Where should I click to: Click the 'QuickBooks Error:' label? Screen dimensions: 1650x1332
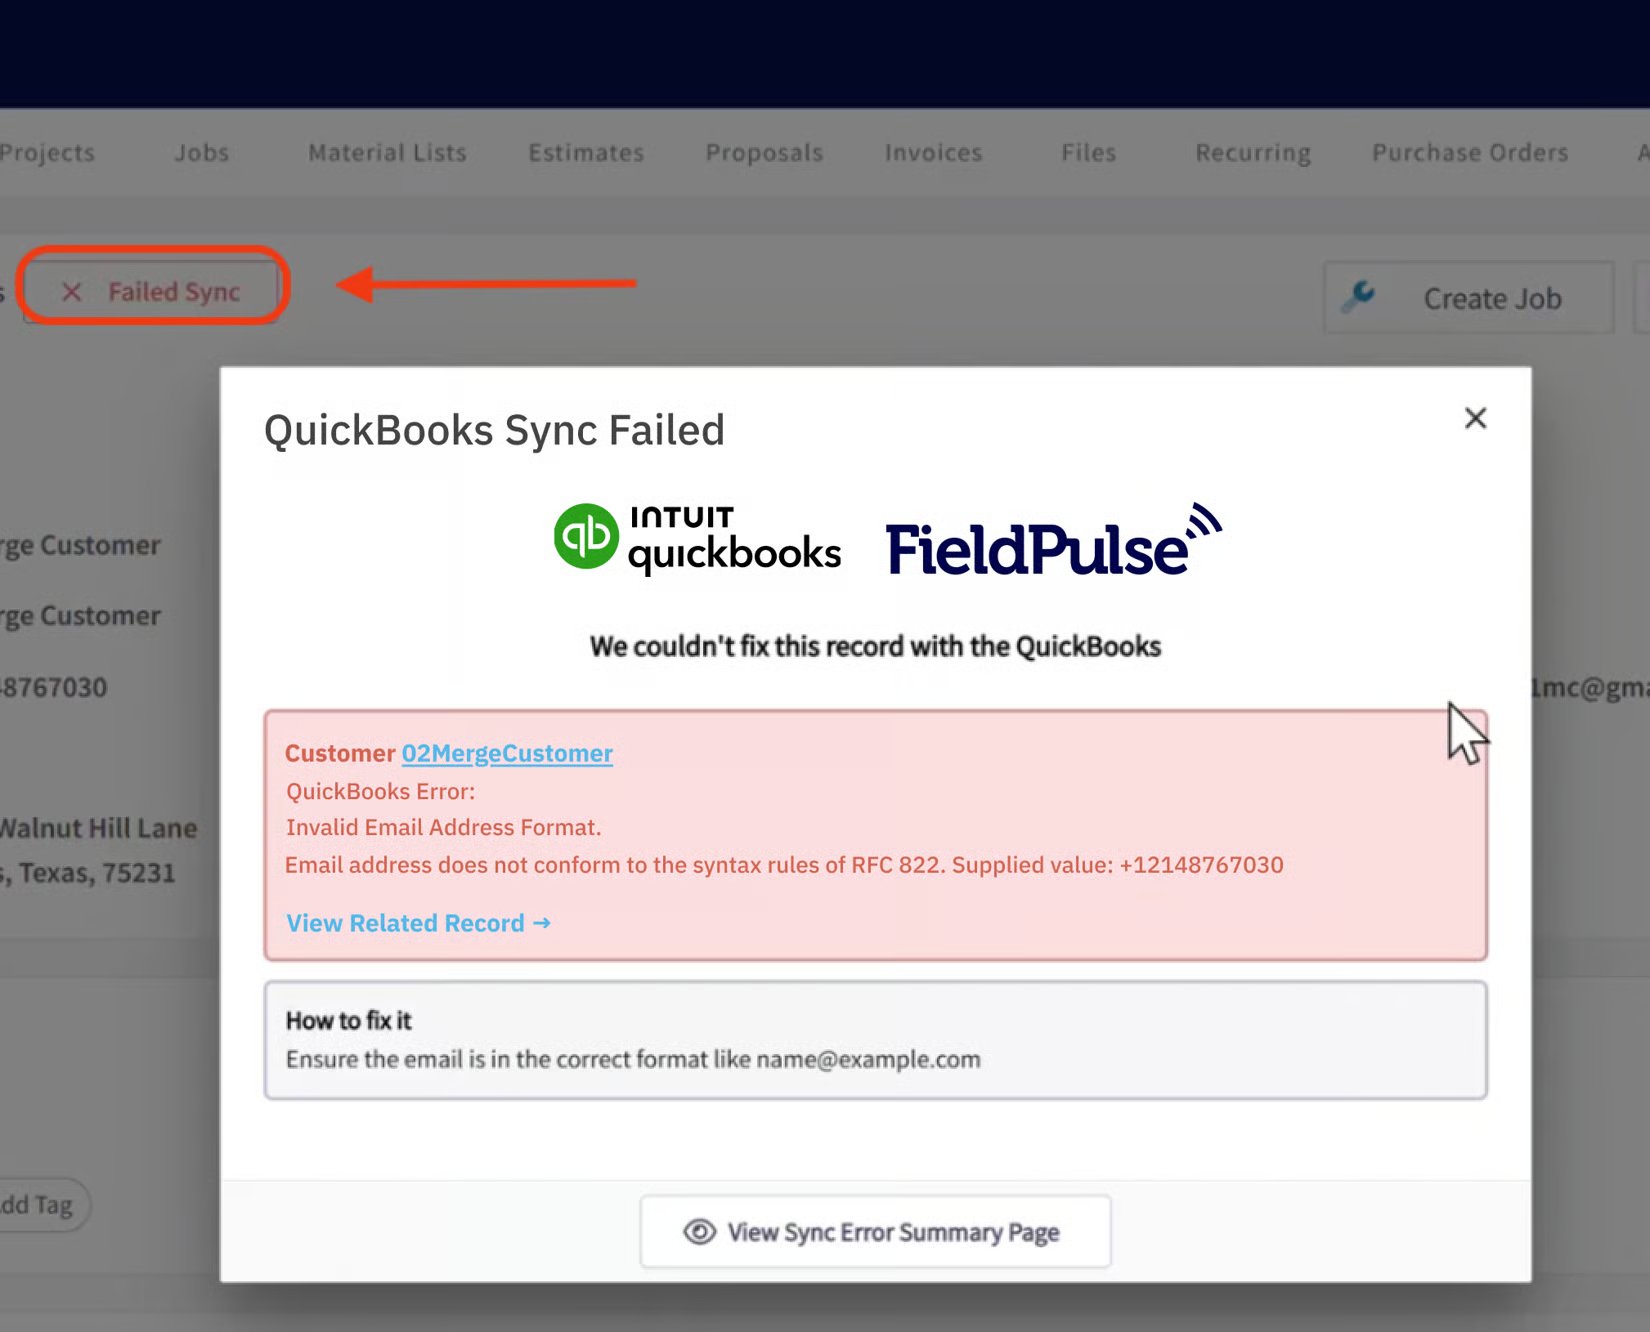(x=381, y=791)
